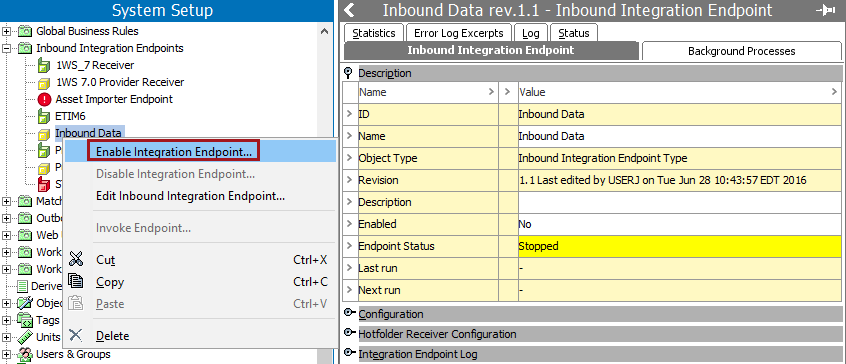Collapse the Description section
The width and height of the screenshot is (846, 364).
349,73
